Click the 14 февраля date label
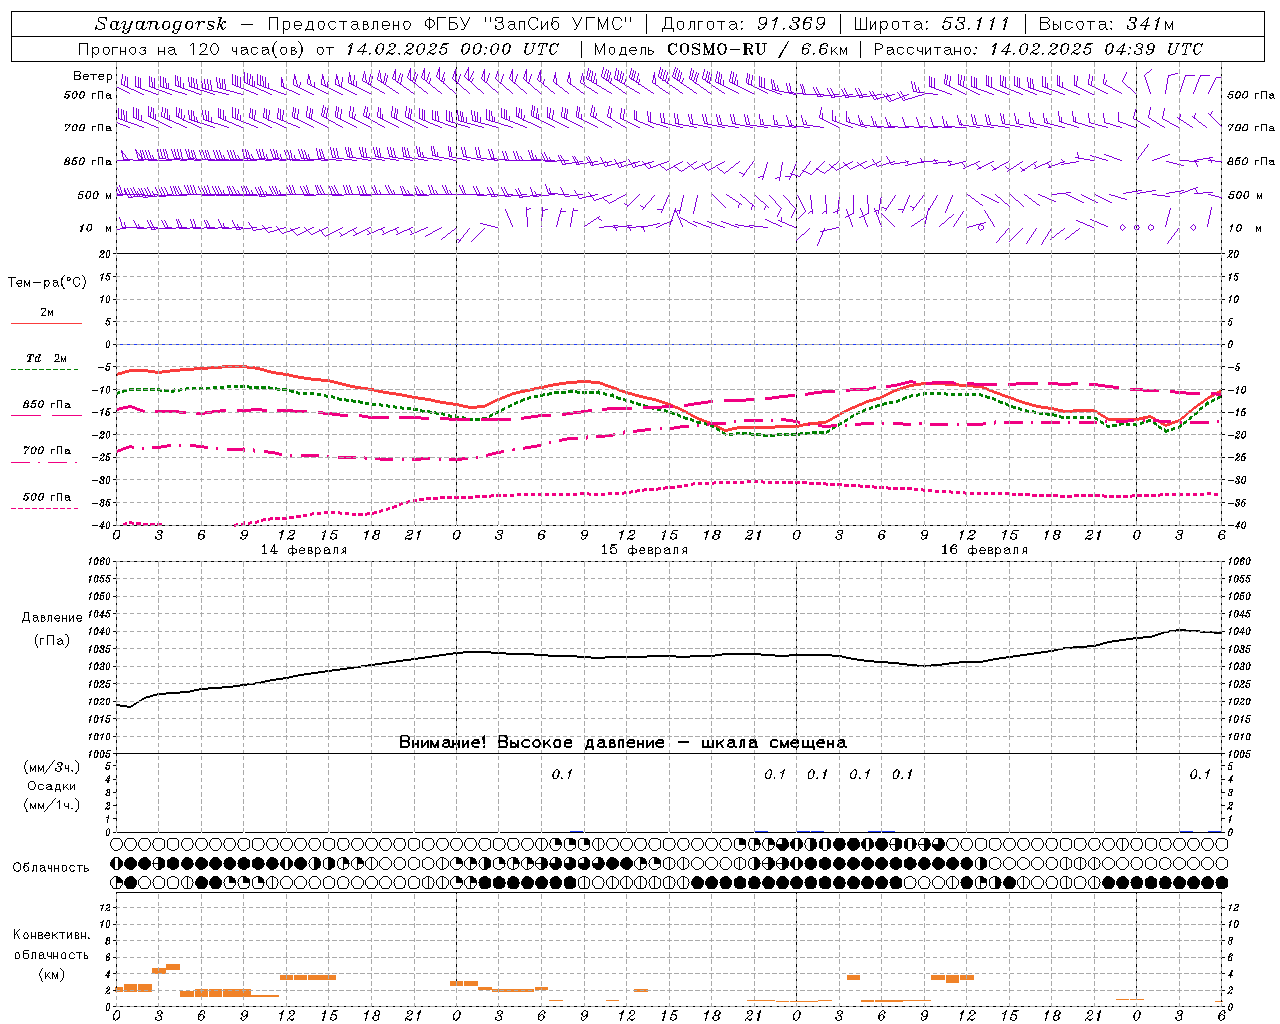Screen dimensions: 1280x1024 point(304,550)
